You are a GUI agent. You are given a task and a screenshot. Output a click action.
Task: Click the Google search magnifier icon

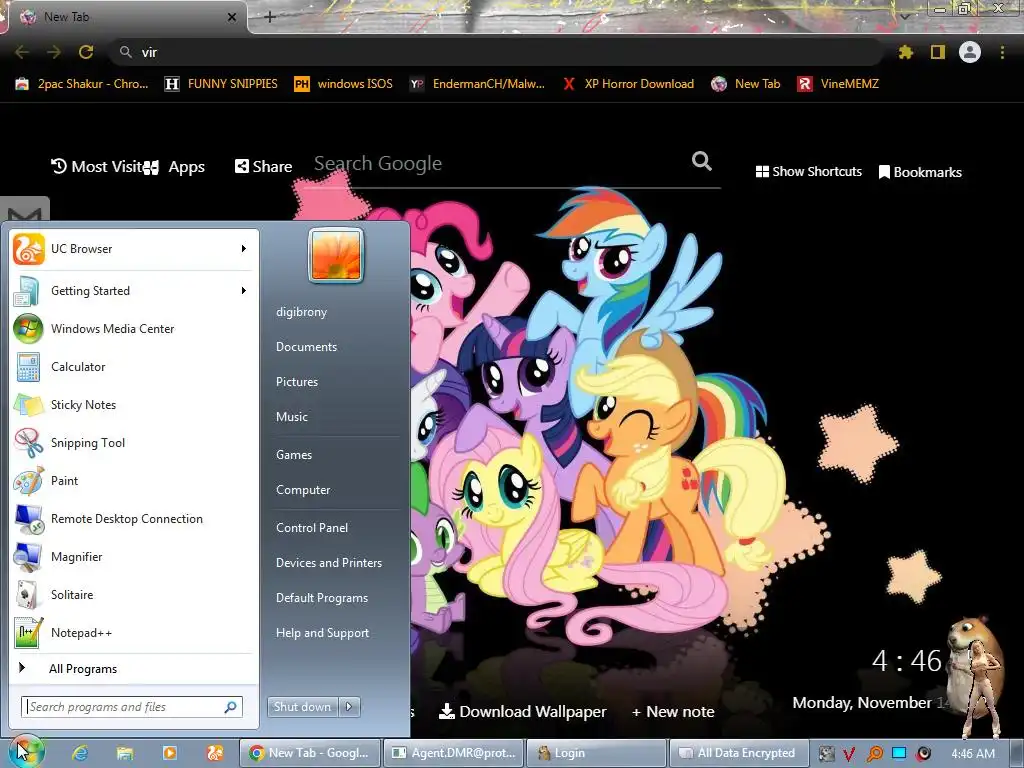tap(702, 161)
